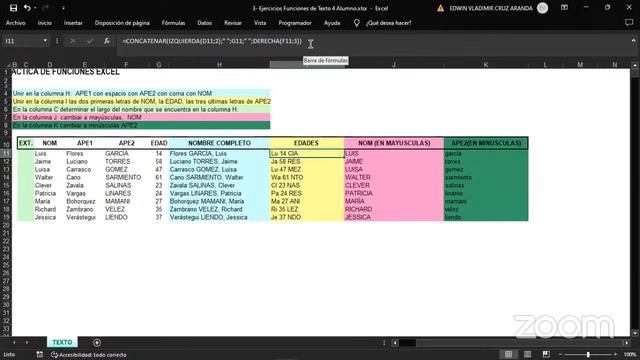This screenshot has width=640, height=360.
Task: Open the Revisar ribbon tab
Action: pyautogui.click(x=233, y=23)
